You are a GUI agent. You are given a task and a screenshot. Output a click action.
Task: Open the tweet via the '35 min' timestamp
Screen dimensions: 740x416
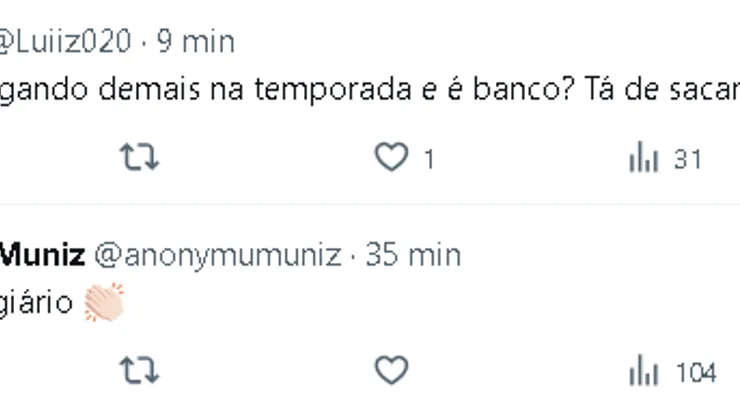[412, 255]
